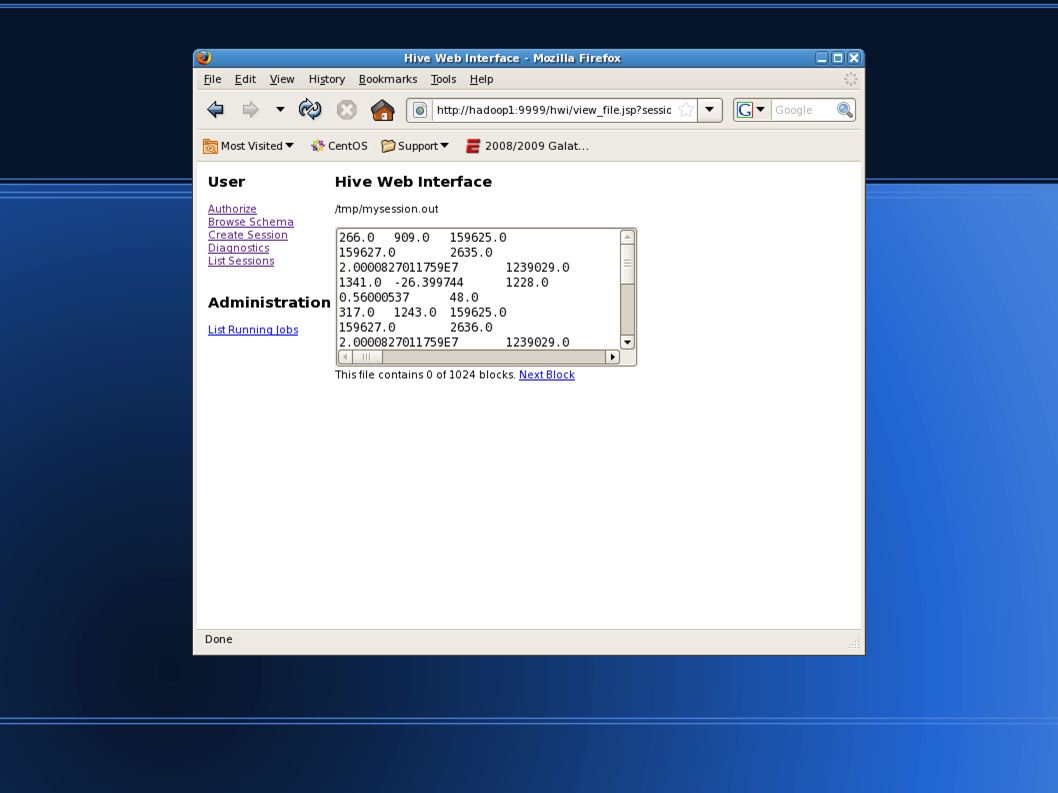Follow the List Running Jobs link
Screen dimensions: 1058x793
point(253,330)
